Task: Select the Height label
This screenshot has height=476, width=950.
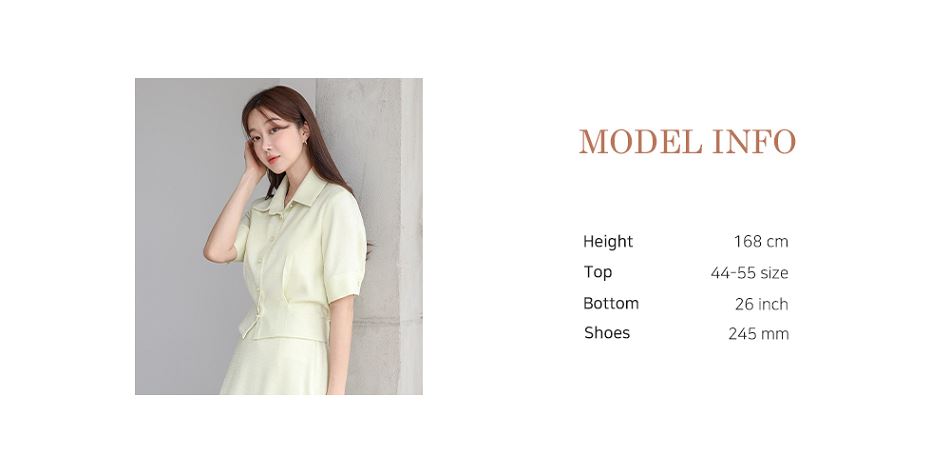Action: [608, 242]
